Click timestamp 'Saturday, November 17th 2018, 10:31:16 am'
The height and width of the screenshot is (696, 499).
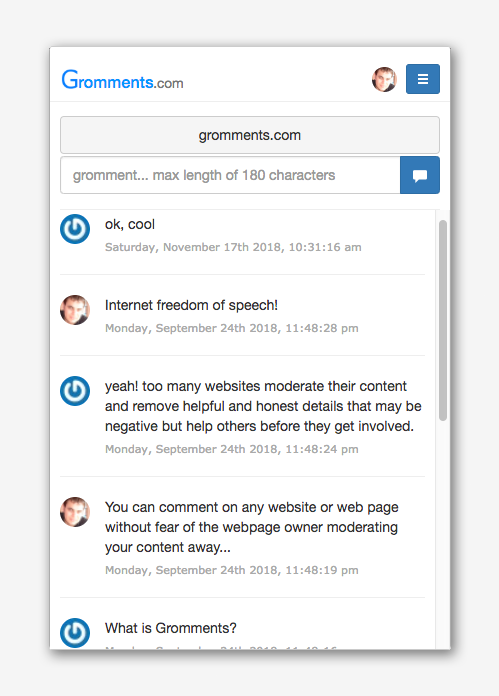pyautogui.click(x=233, y=247)
